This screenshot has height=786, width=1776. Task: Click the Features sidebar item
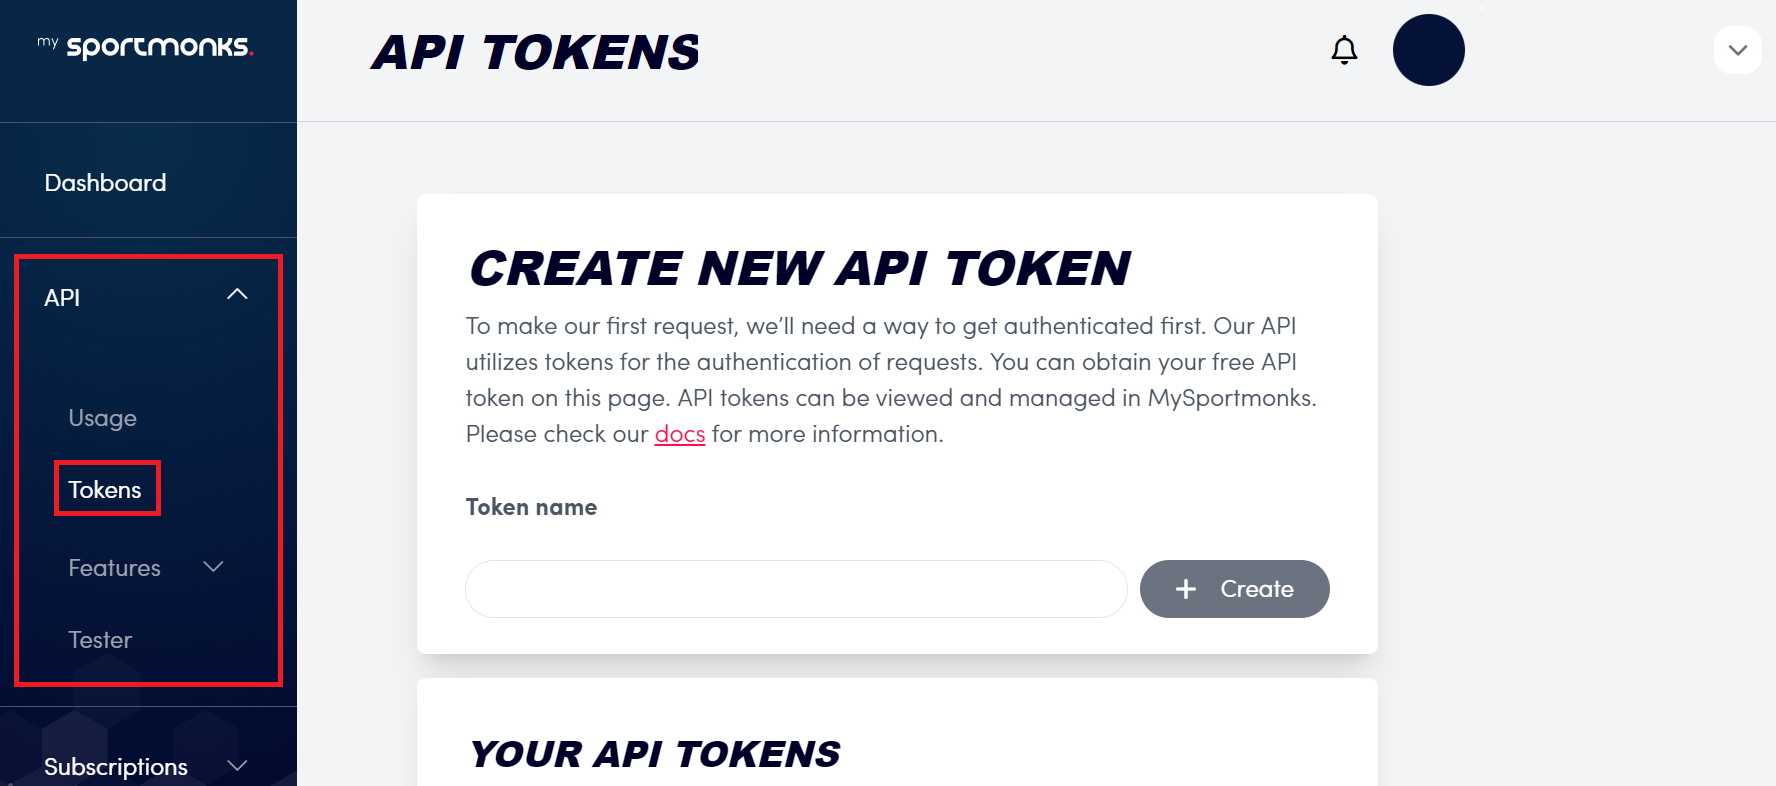pos(114,568)
